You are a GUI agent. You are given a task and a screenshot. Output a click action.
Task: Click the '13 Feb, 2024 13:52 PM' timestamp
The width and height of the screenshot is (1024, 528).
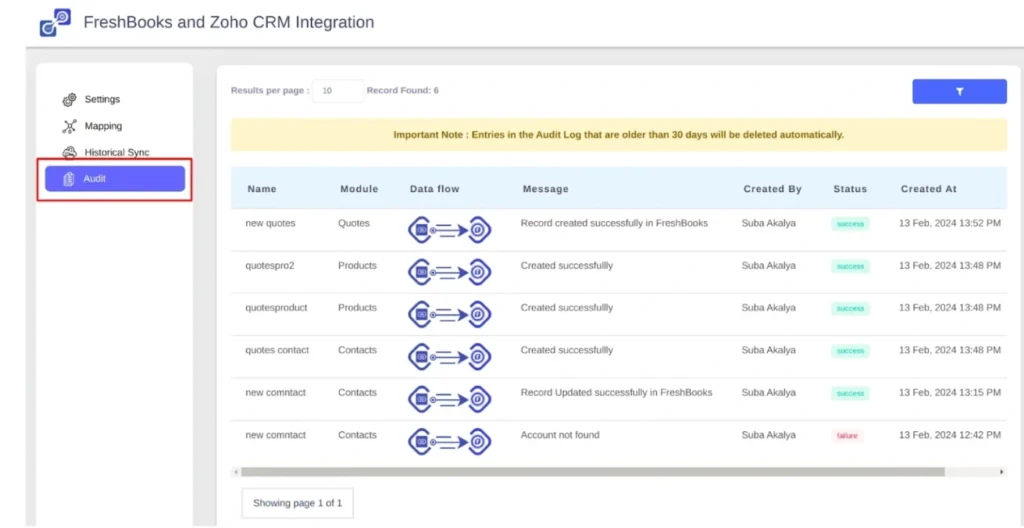[950, 223]
